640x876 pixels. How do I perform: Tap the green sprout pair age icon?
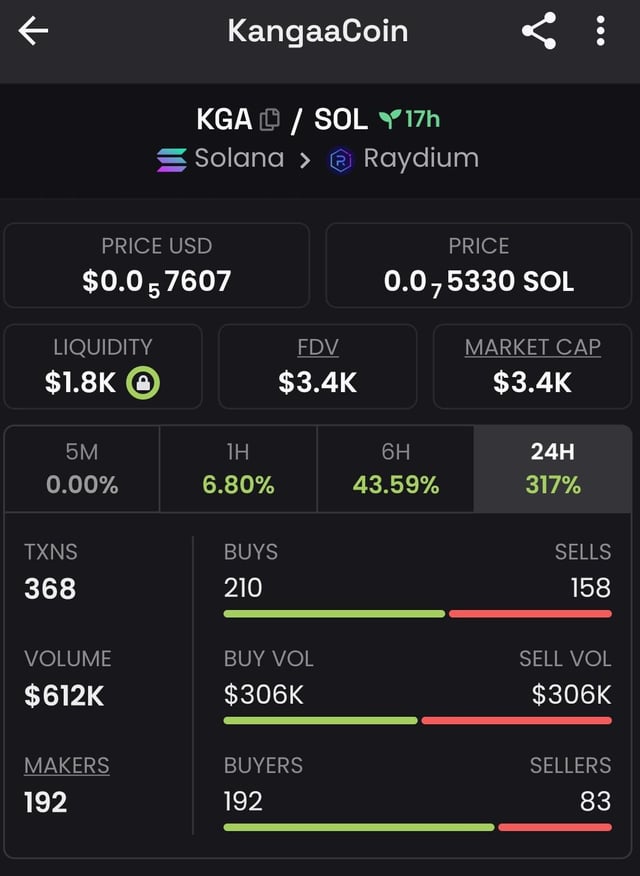tap(387, 120)
